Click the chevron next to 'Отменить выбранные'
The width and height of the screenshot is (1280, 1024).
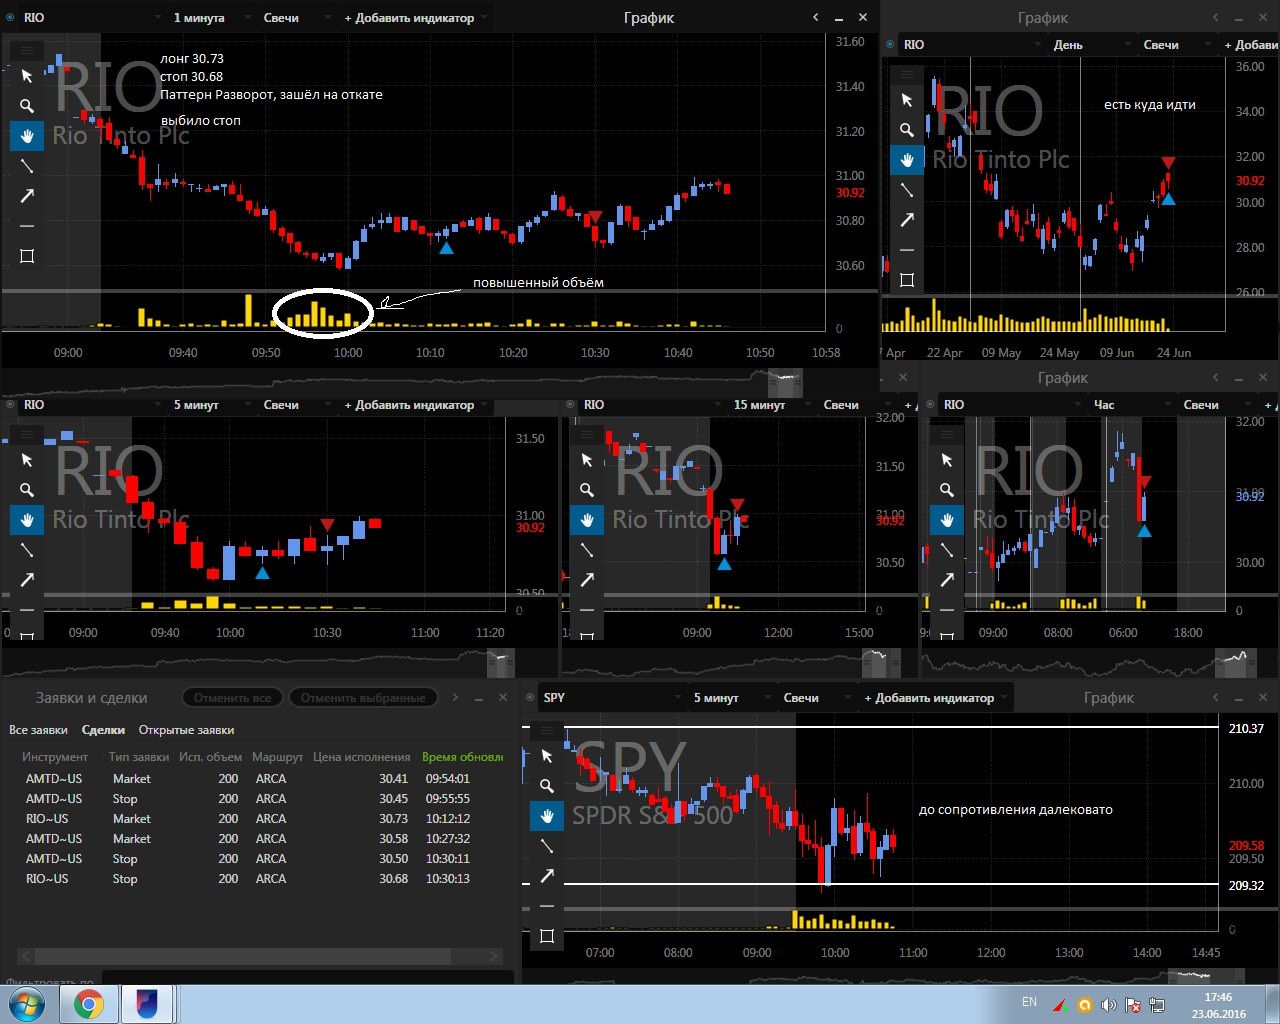point(455,697)
